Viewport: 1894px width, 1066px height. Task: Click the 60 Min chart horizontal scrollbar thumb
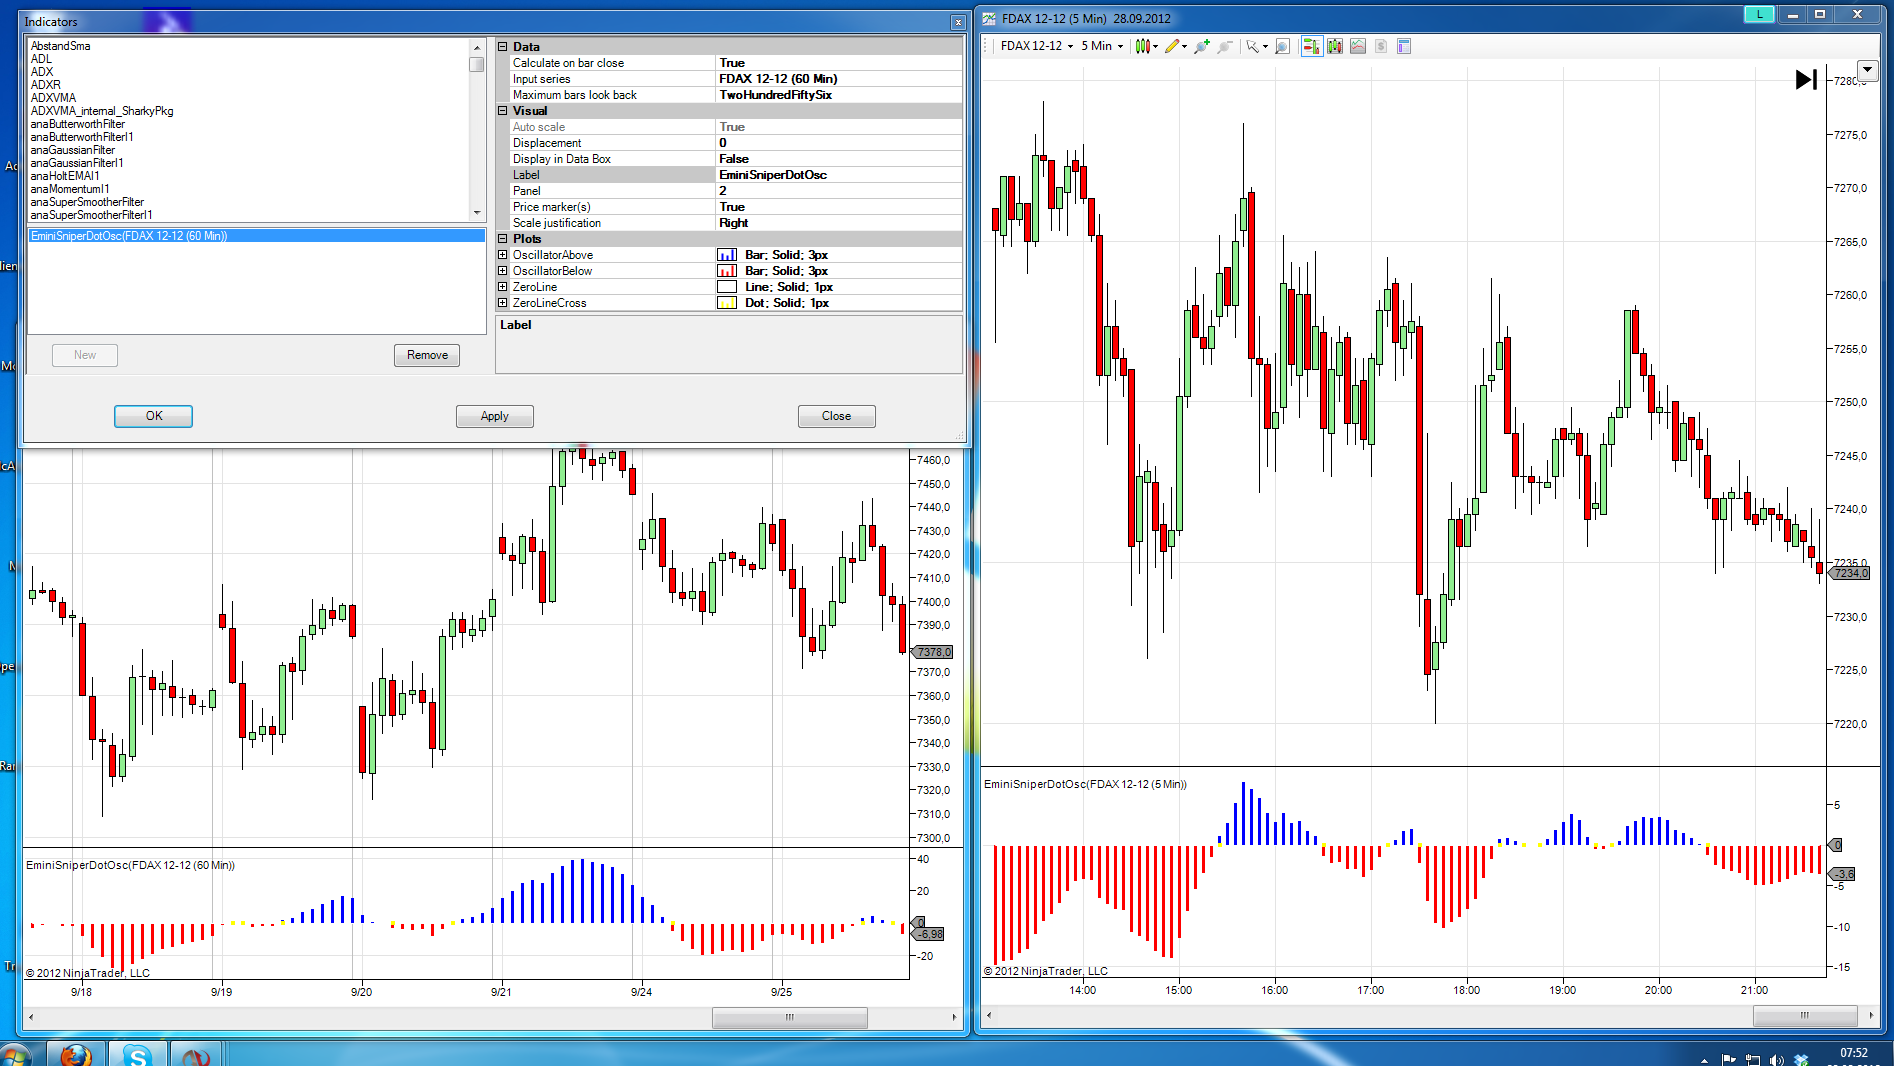pyautogui.click(x=790, y=1017)
